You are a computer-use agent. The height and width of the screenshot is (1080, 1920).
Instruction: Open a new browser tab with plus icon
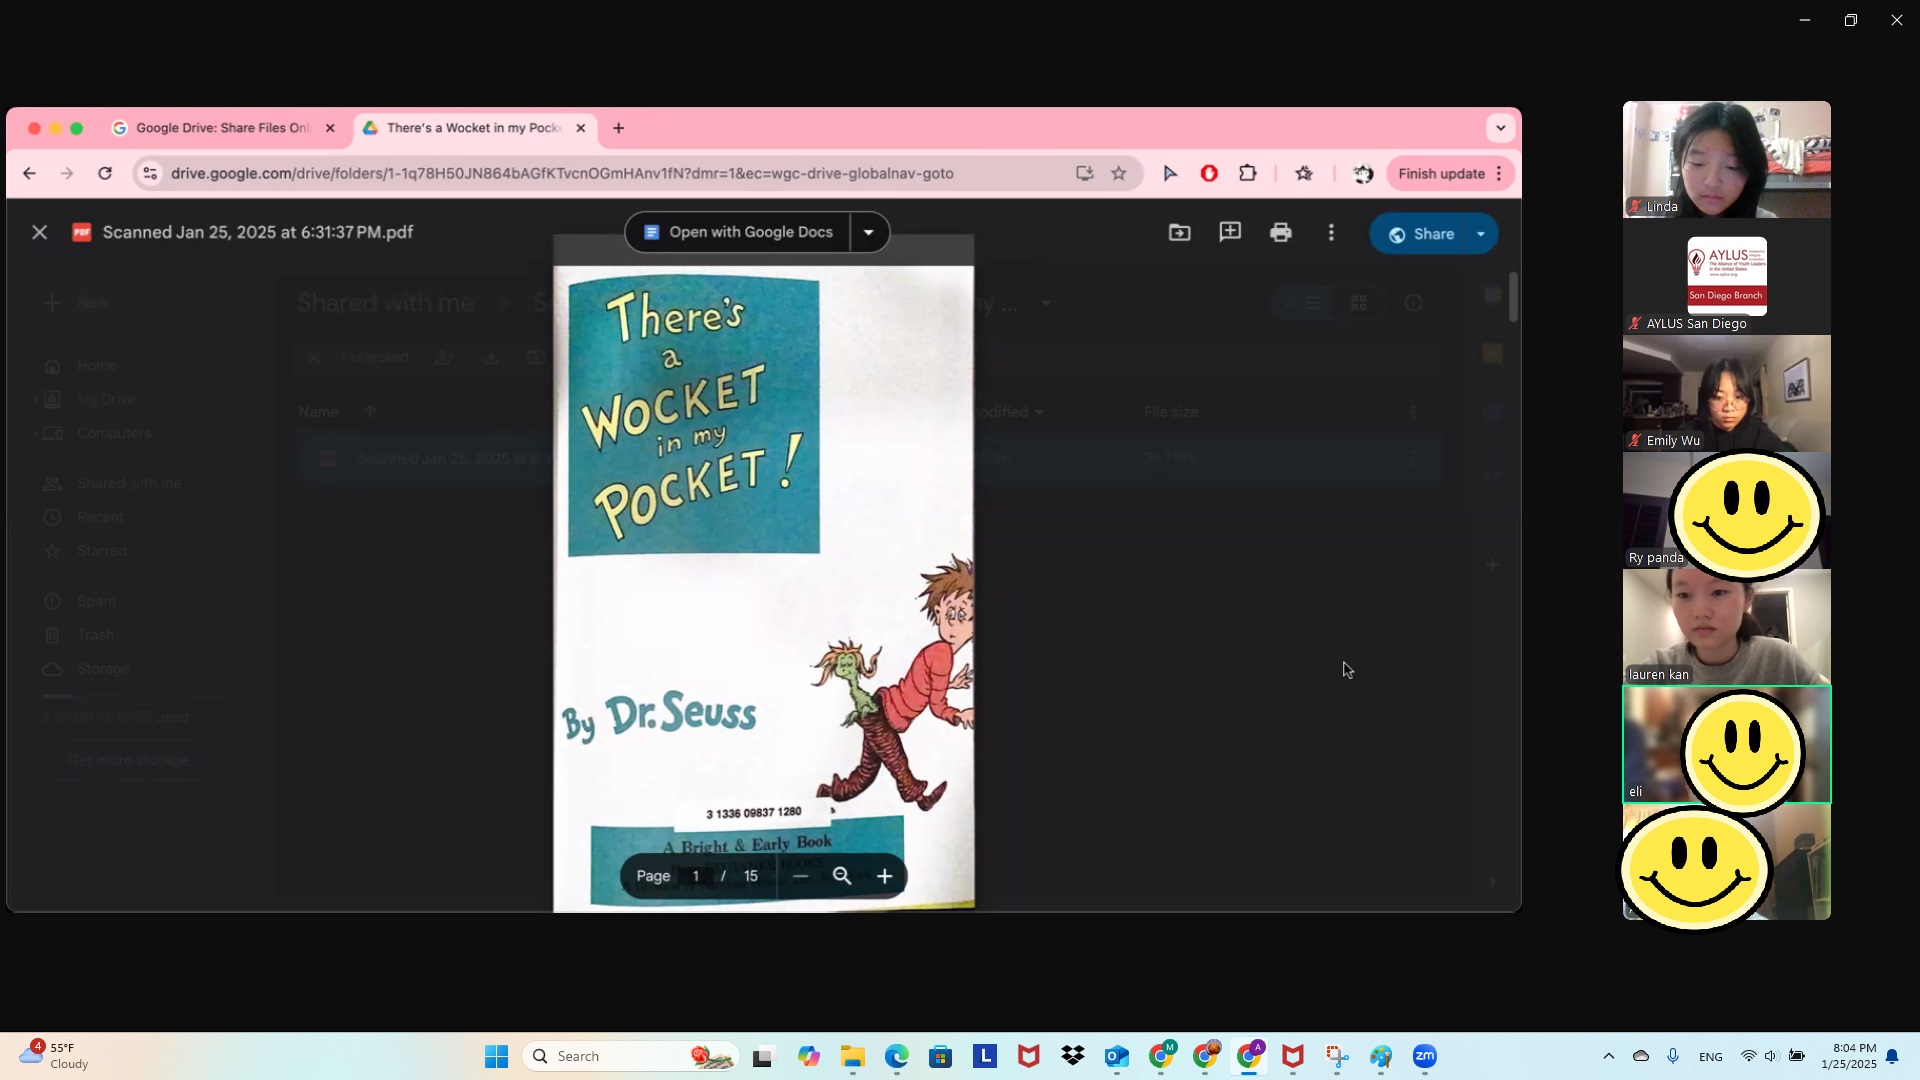click(x=618, y=128)
